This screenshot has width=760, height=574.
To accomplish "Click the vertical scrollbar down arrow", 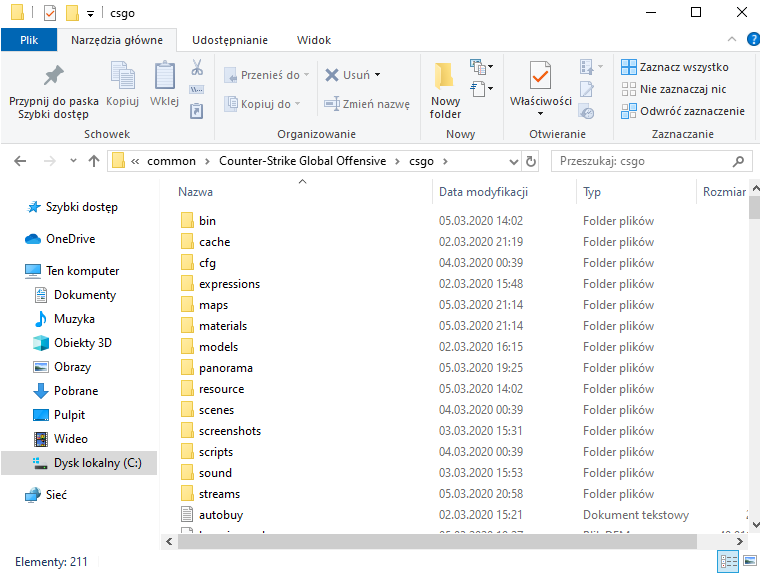I will coord(755,525).
